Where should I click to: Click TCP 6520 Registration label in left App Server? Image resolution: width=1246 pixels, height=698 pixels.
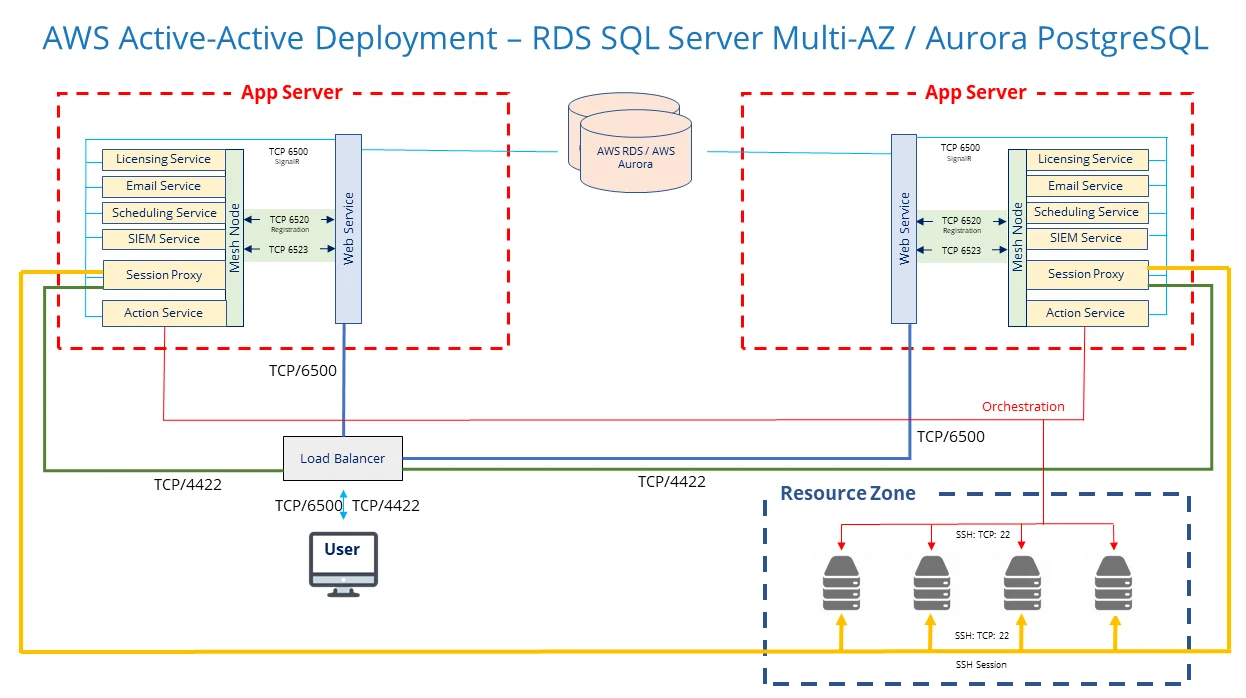click(289, 223)
